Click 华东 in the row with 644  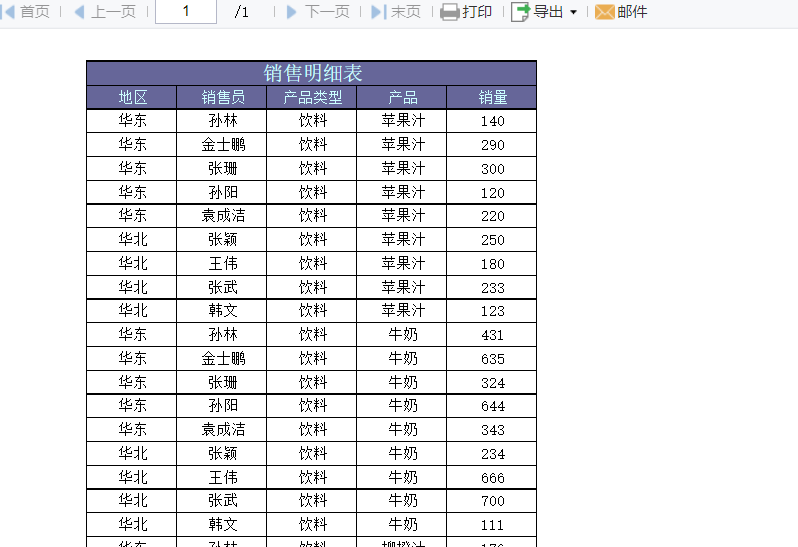pyautogui.click(x=132, y=406)
